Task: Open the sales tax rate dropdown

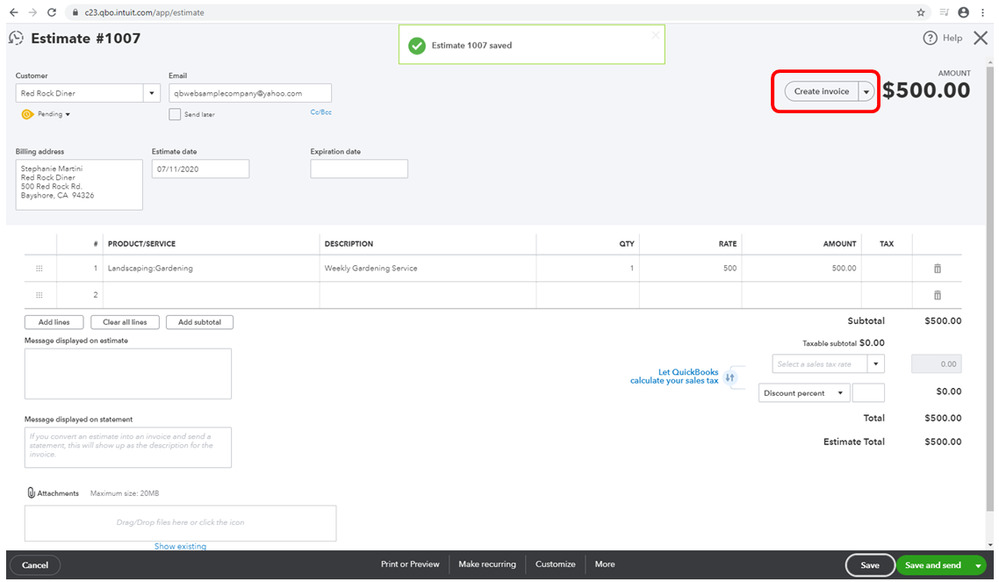Action: point(876,364)
